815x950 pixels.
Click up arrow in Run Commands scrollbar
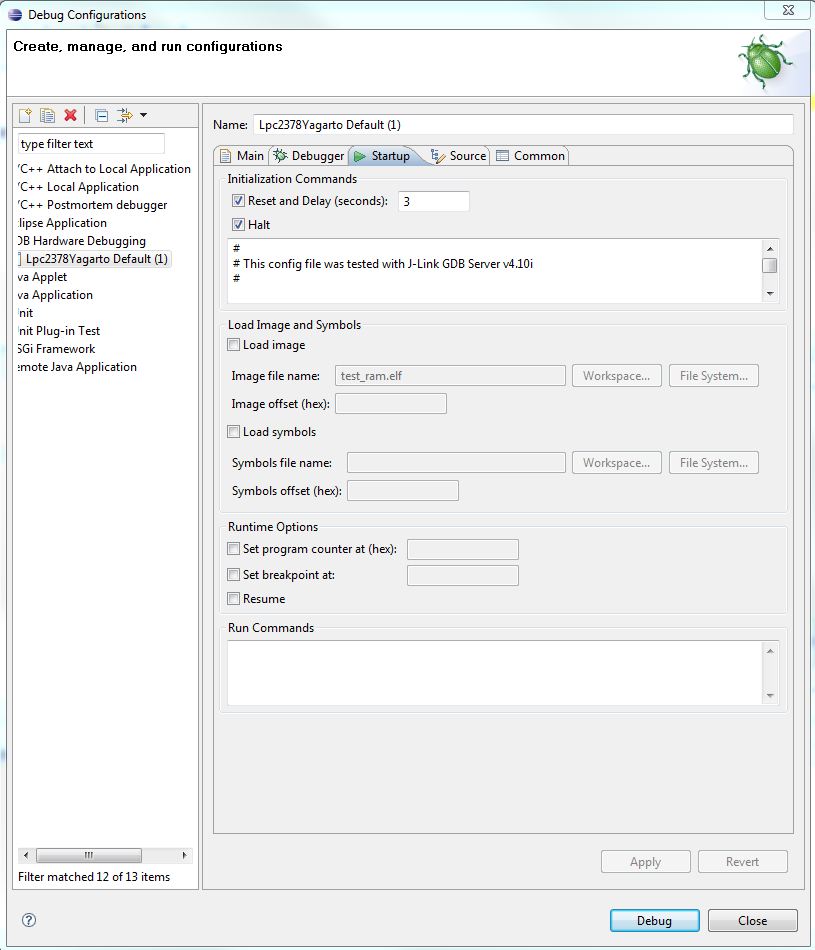click(x=770, y=651)
